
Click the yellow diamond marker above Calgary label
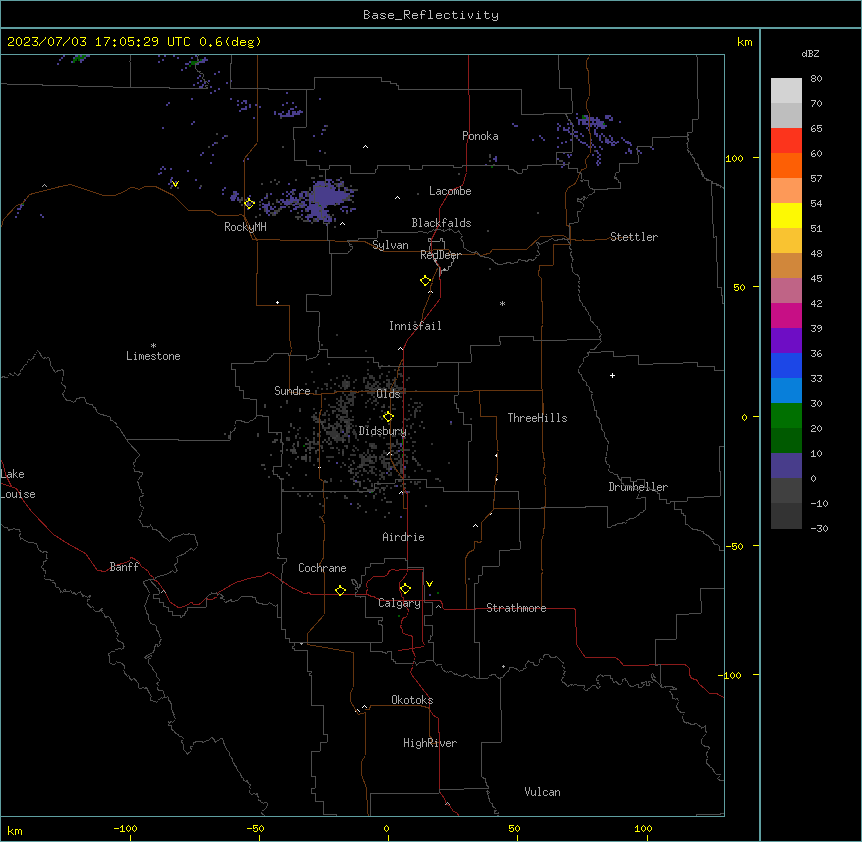405,589
